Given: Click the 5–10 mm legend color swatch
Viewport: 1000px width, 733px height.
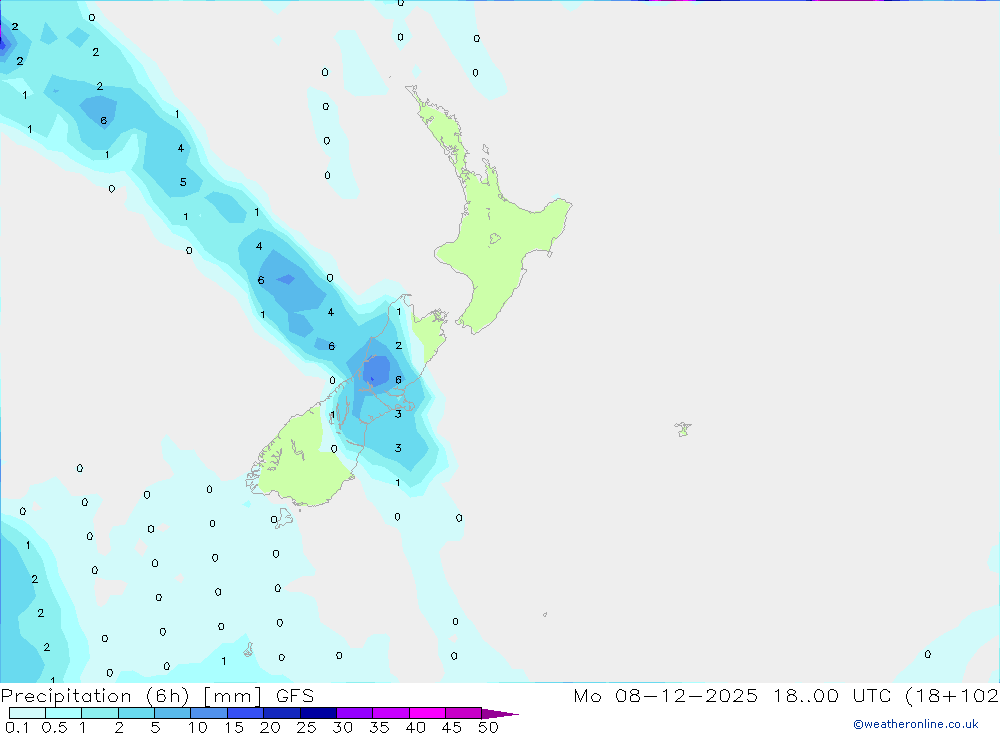Looking at the screenshot, I should (173, 713).
